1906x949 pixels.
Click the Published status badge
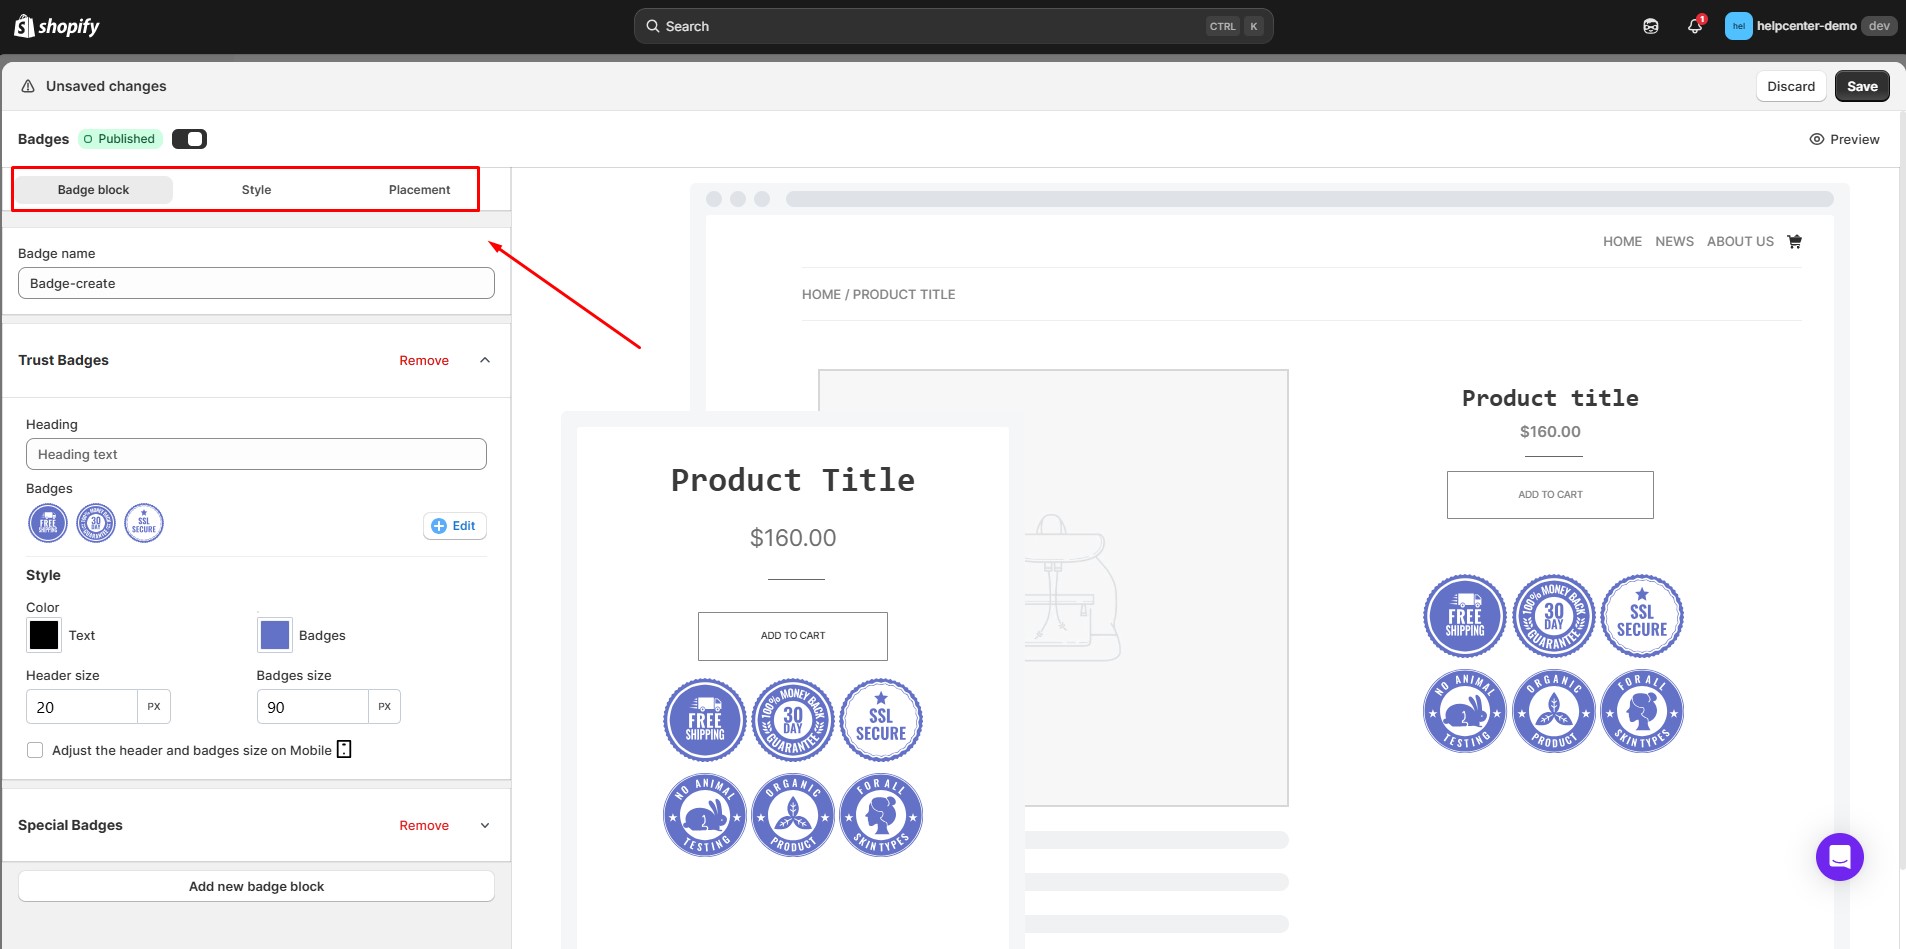pos(119,139)
